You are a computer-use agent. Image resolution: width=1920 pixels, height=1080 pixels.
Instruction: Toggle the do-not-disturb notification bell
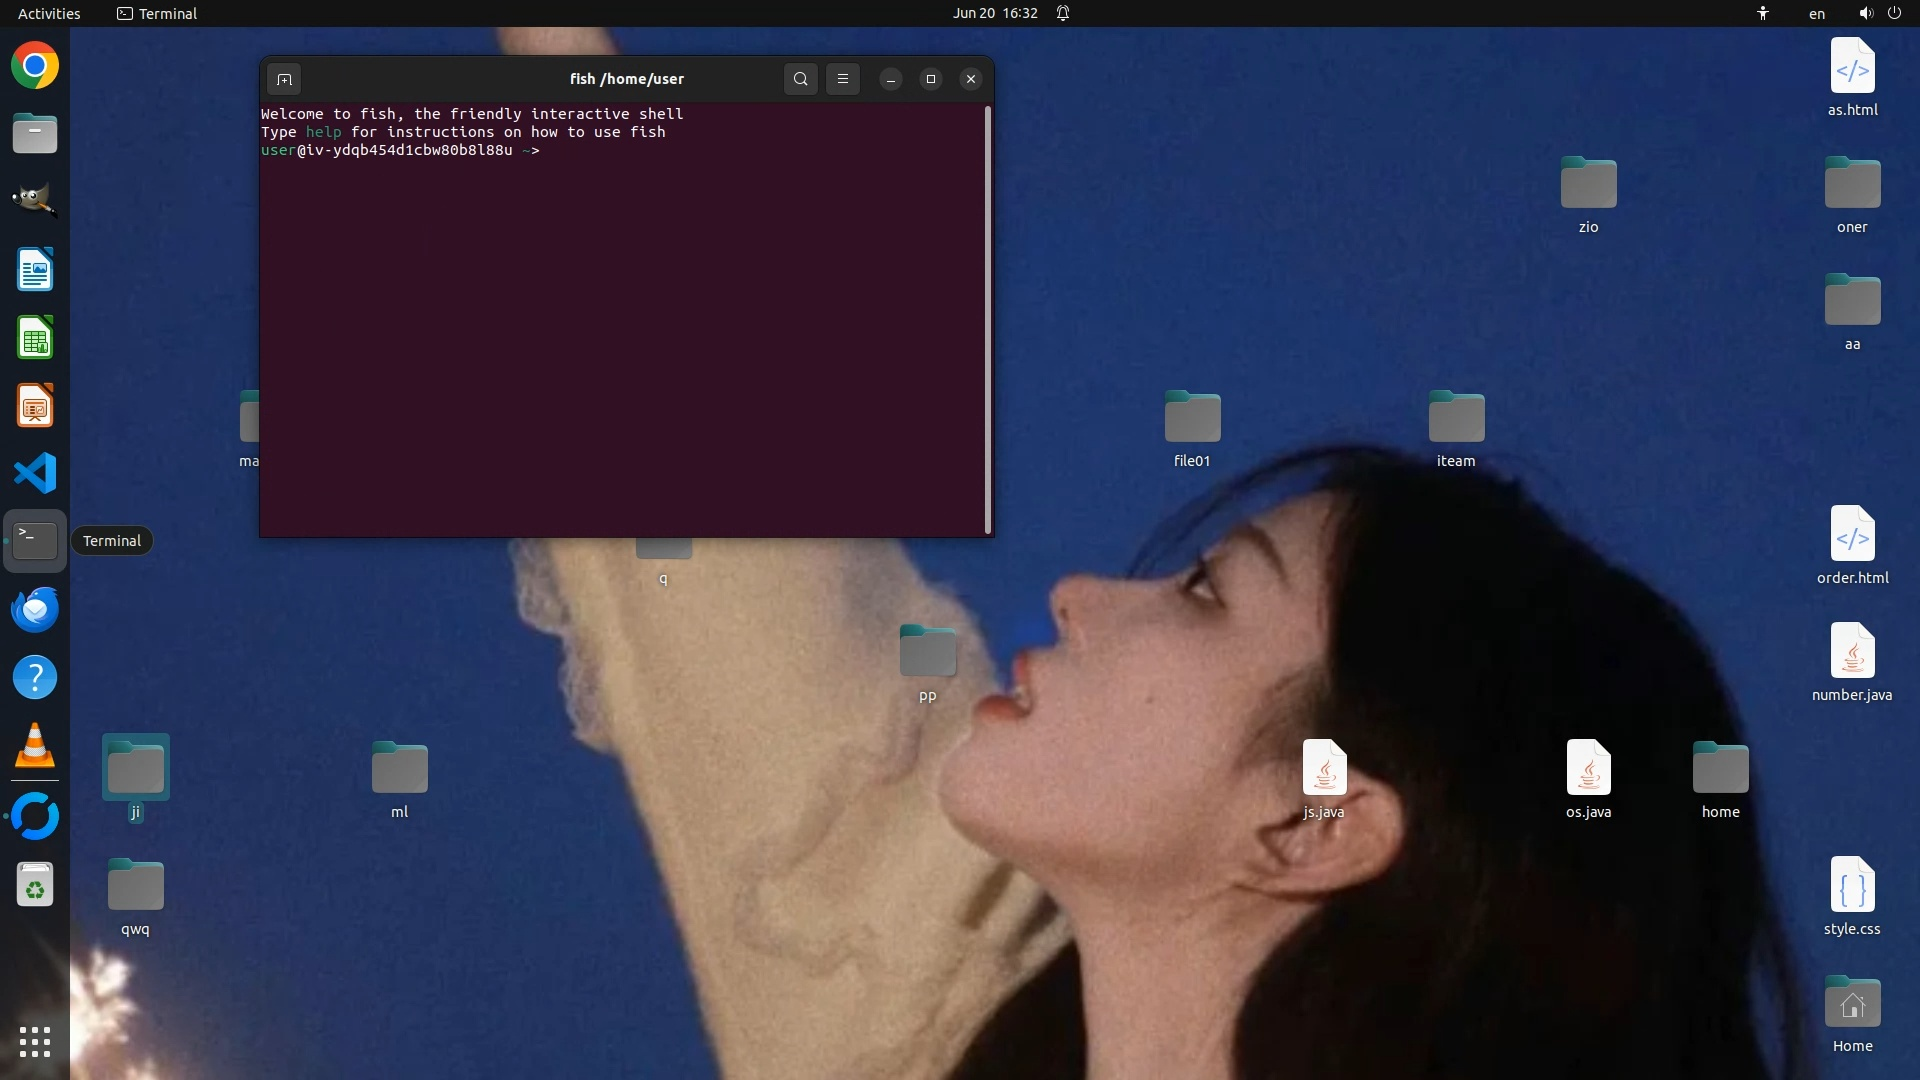1063,13
